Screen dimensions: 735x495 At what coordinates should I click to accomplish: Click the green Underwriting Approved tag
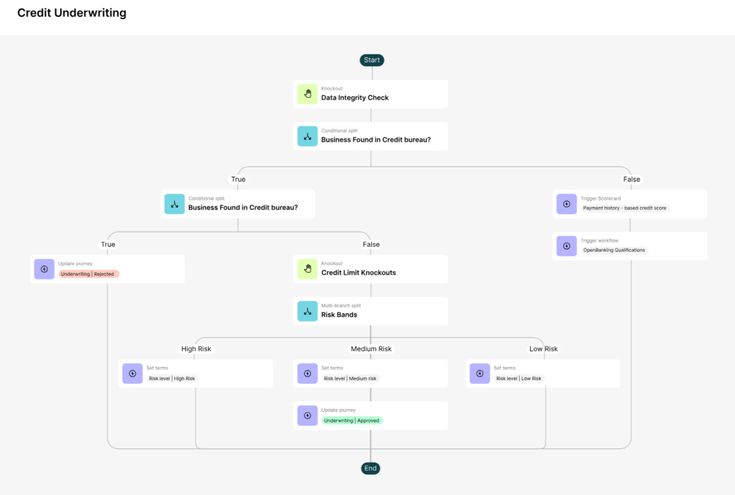[352, 421]
